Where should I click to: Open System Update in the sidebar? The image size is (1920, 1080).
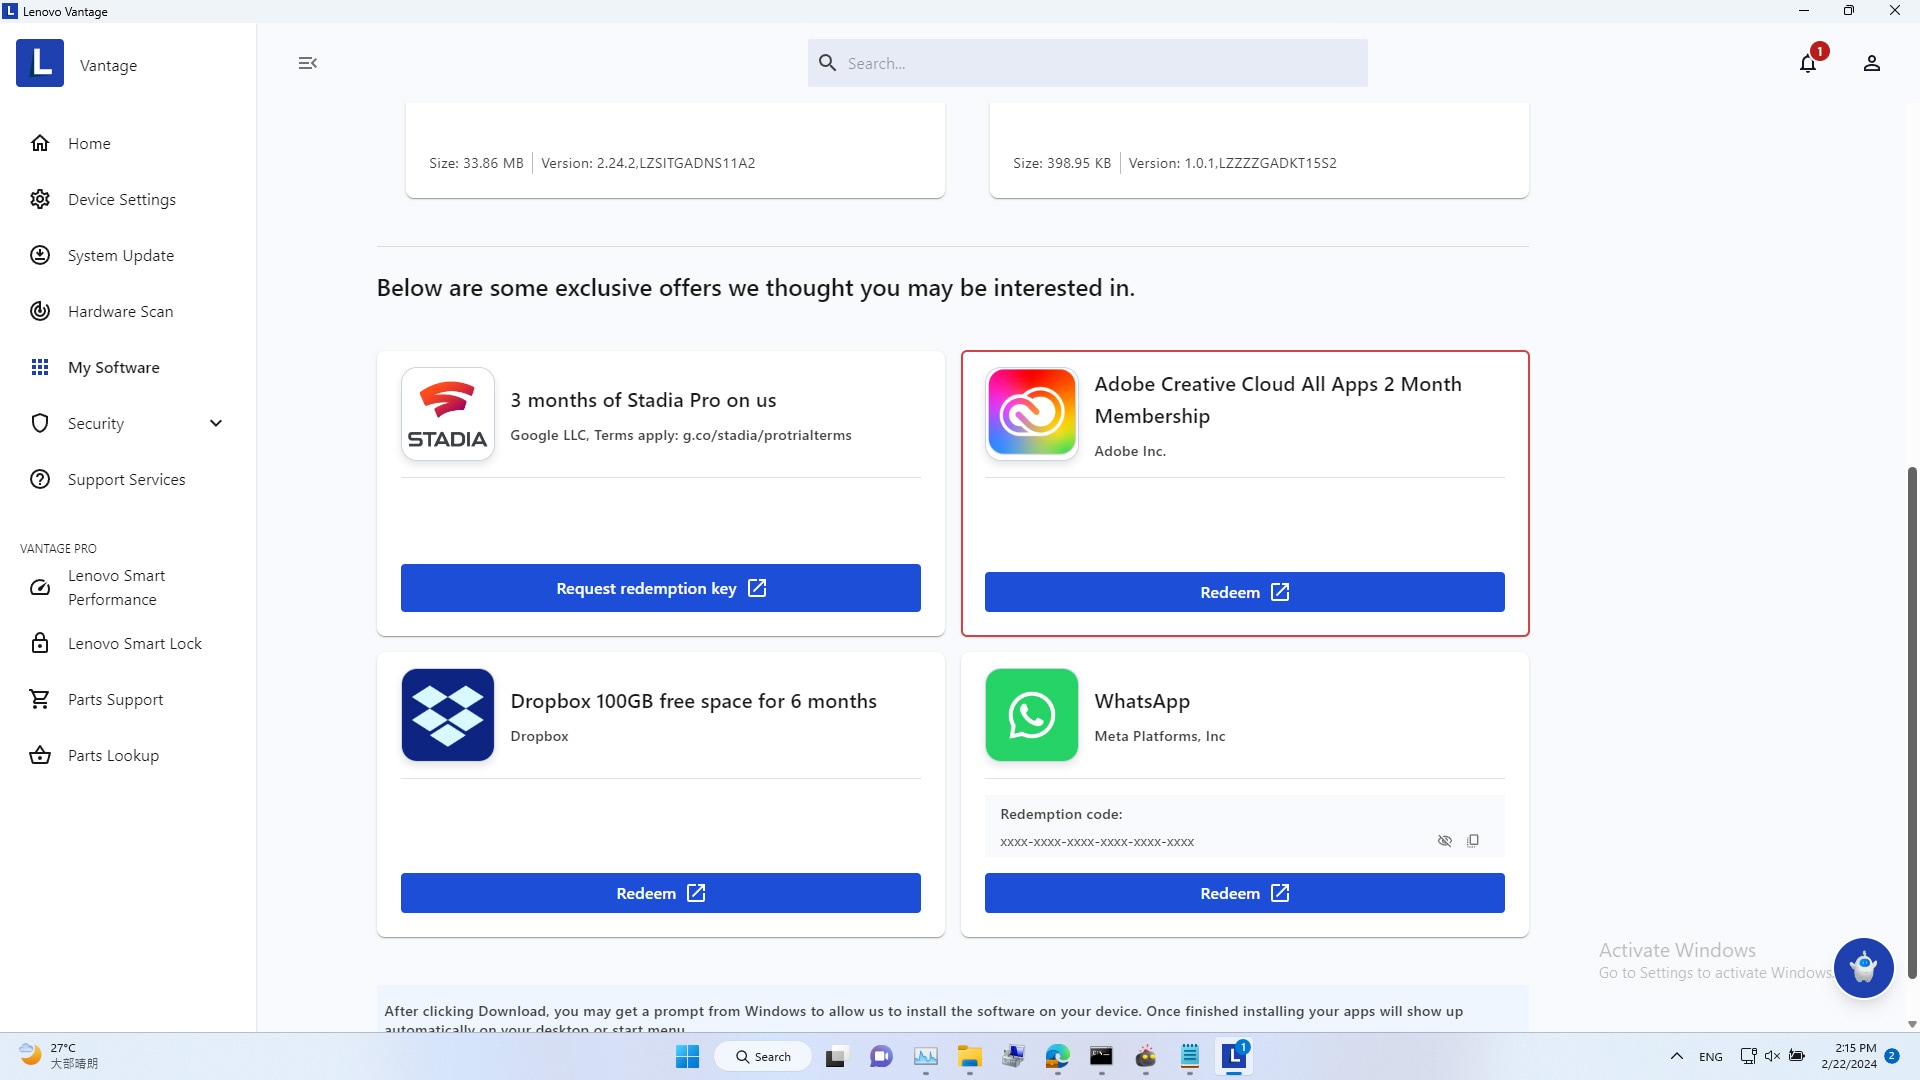[x=120, y=255]
